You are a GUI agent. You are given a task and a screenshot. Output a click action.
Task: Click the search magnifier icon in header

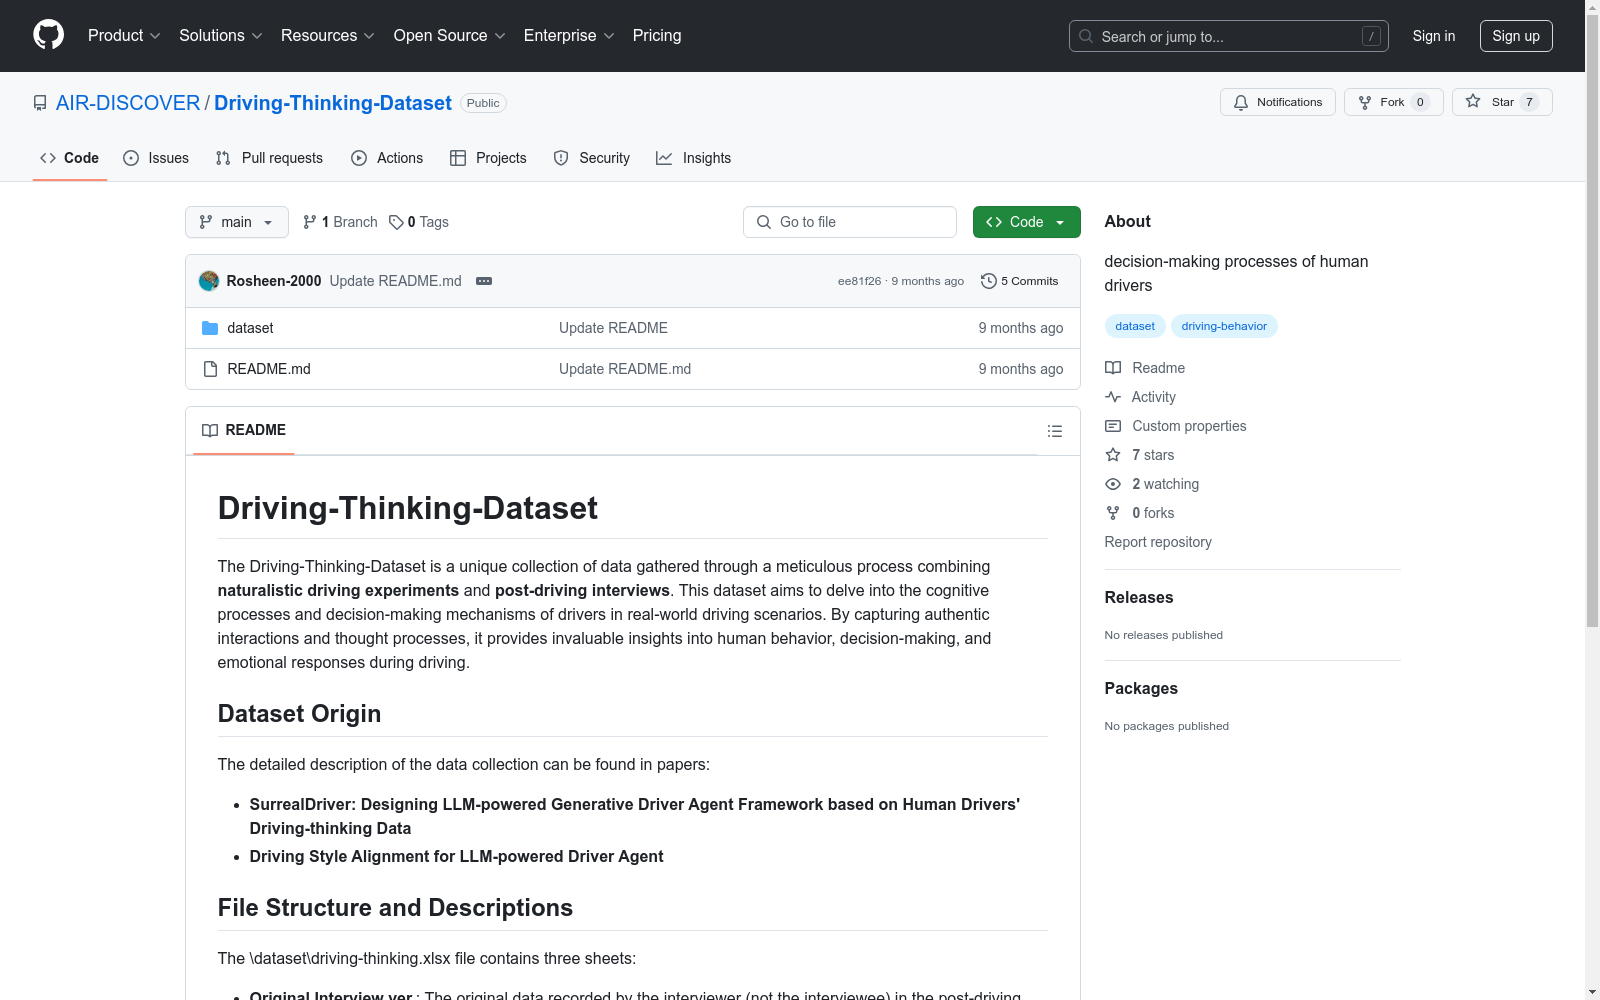click(1086, 36)
